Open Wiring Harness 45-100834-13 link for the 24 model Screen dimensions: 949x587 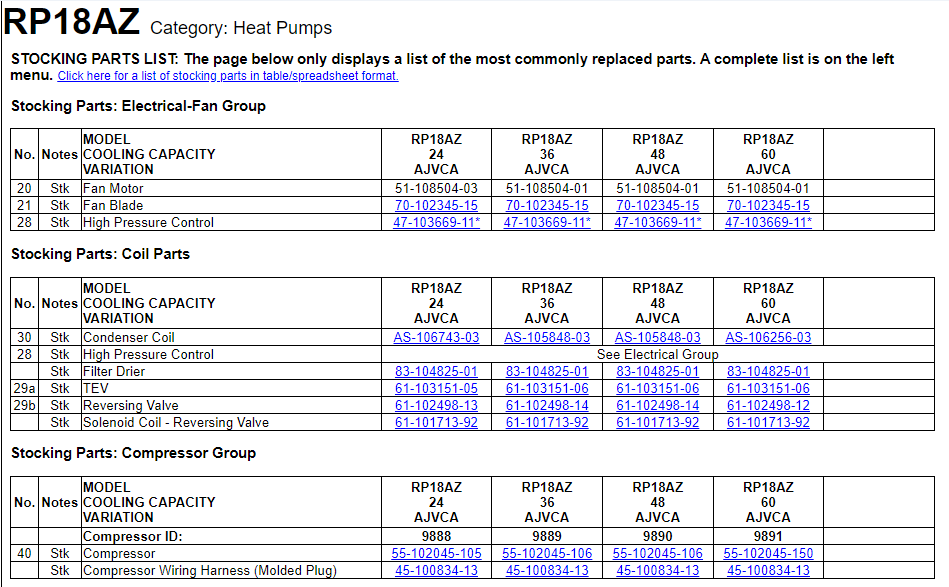coord(436,570)
